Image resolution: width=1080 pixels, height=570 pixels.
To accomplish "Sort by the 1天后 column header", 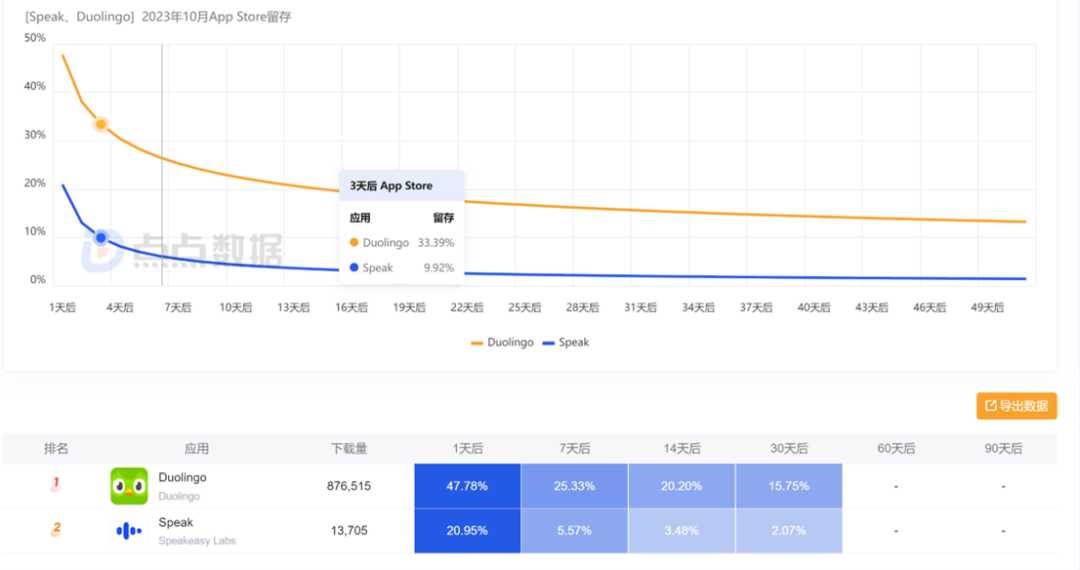I will tap(467, 449).
